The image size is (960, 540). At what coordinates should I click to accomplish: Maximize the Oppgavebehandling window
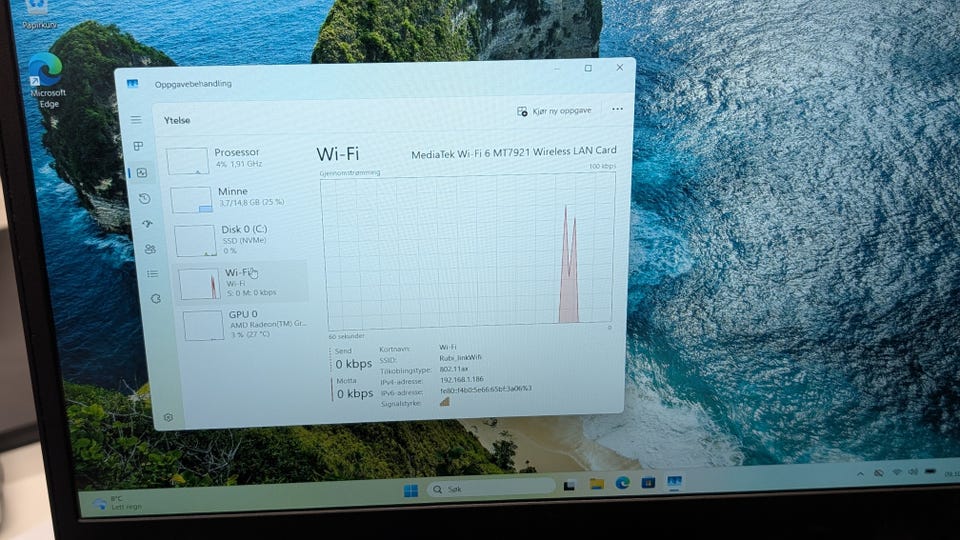point(588,68)
